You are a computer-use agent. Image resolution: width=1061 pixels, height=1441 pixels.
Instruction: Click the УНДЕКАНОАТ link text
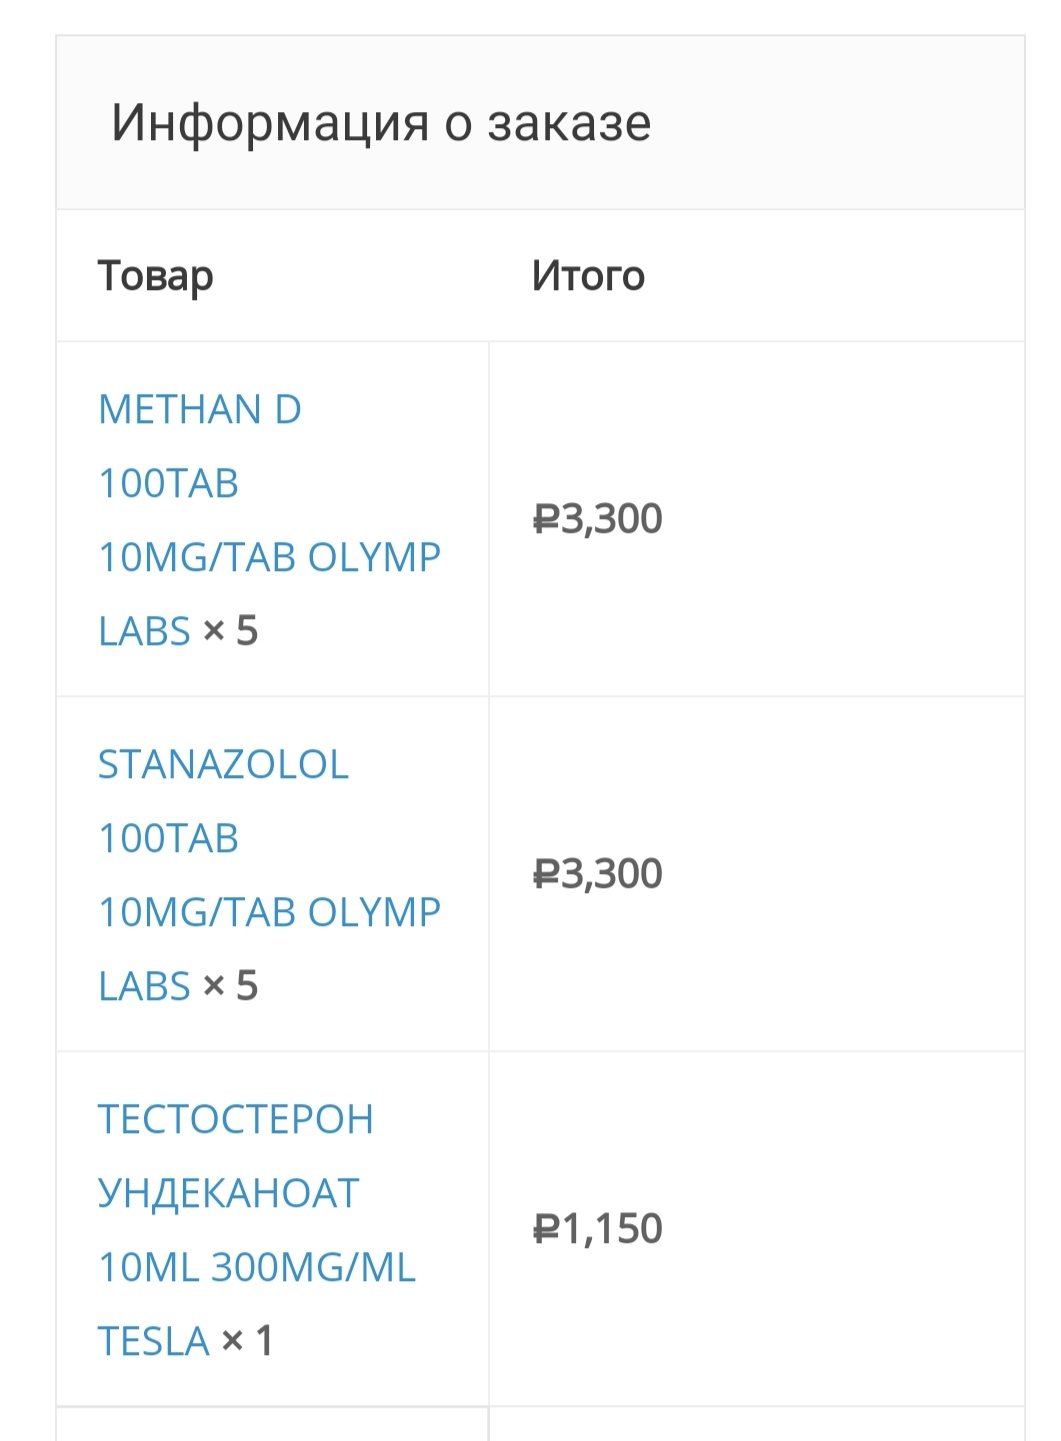(228, 1194)
